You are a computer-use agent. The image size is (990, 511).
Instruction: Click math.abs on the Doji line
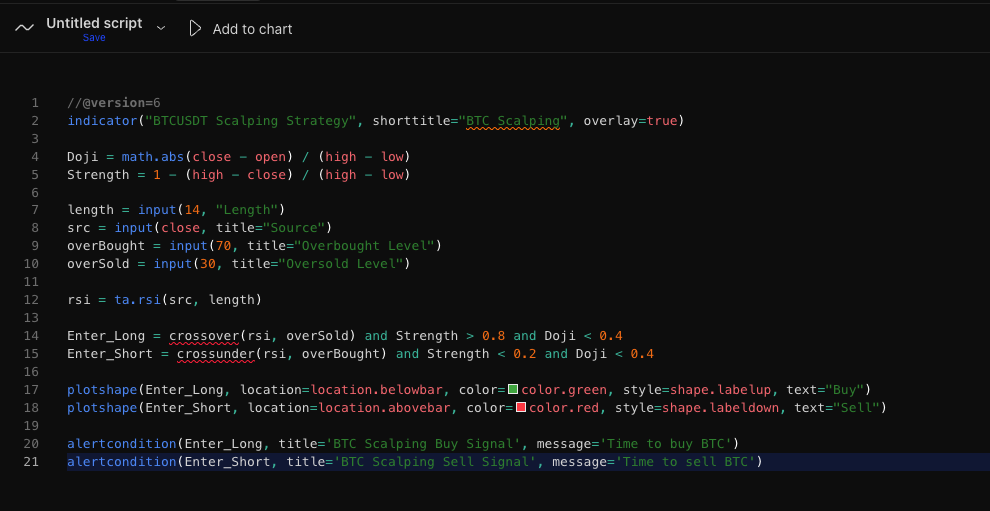[153, 156]
